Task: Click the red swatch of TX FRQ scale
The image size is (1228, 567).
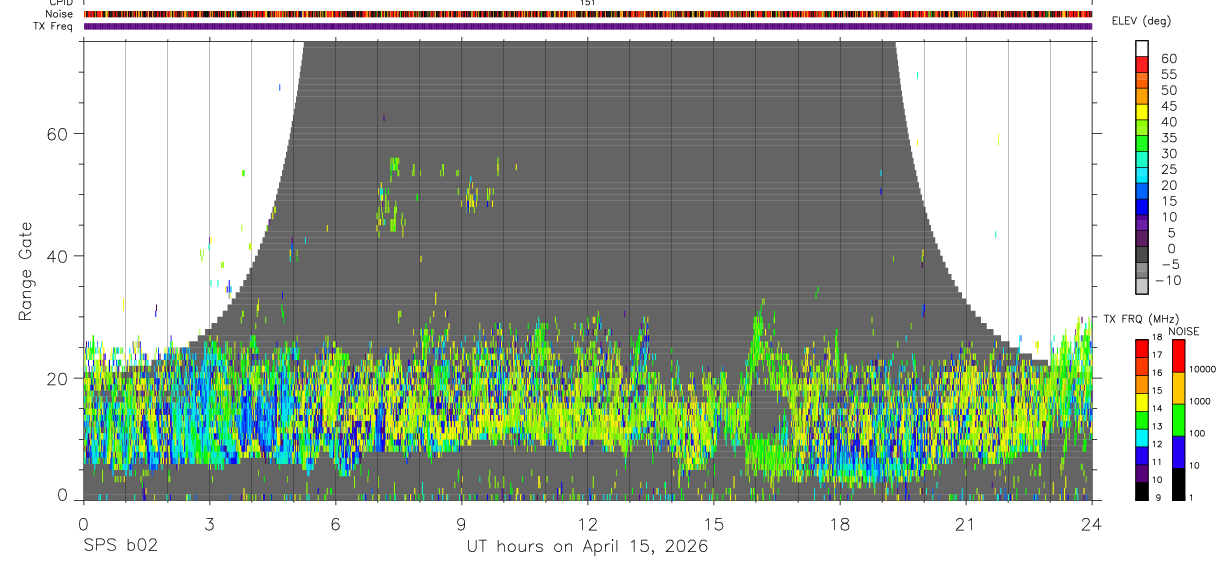Action: [x=1142, y=349]
